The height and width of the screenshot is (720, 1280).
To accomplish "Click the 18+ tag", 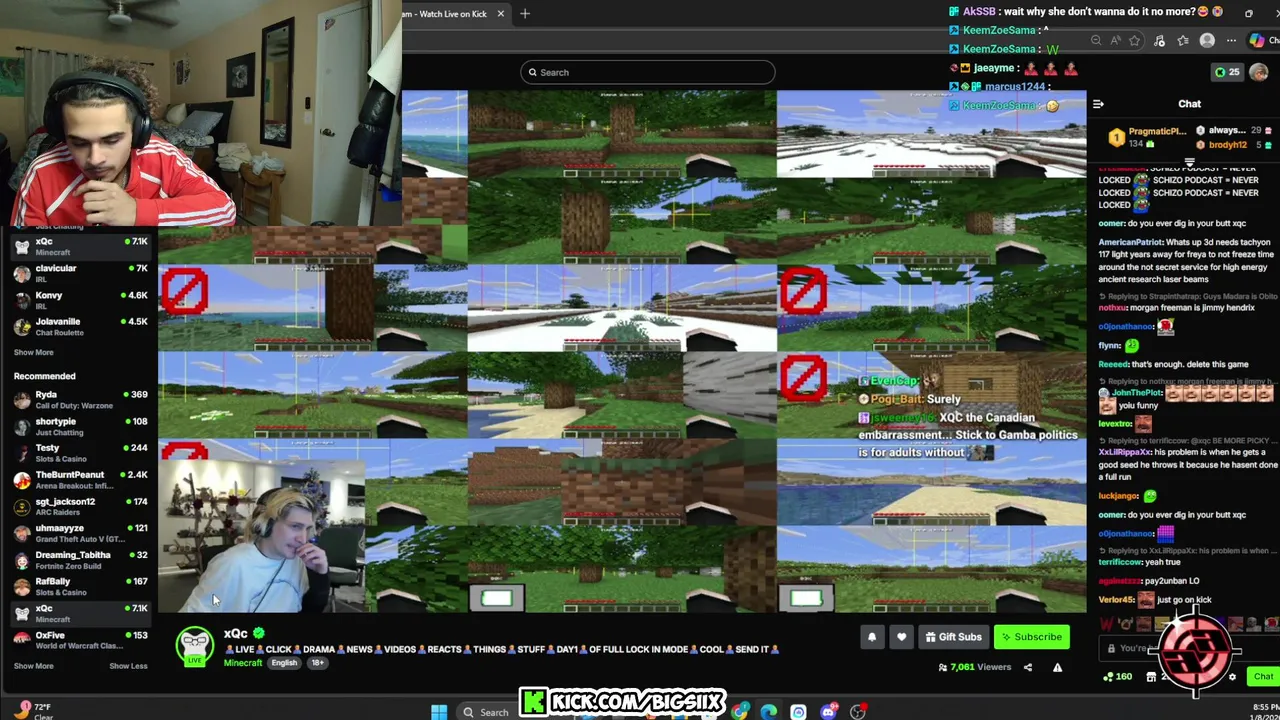I will (x=317, y=663).
